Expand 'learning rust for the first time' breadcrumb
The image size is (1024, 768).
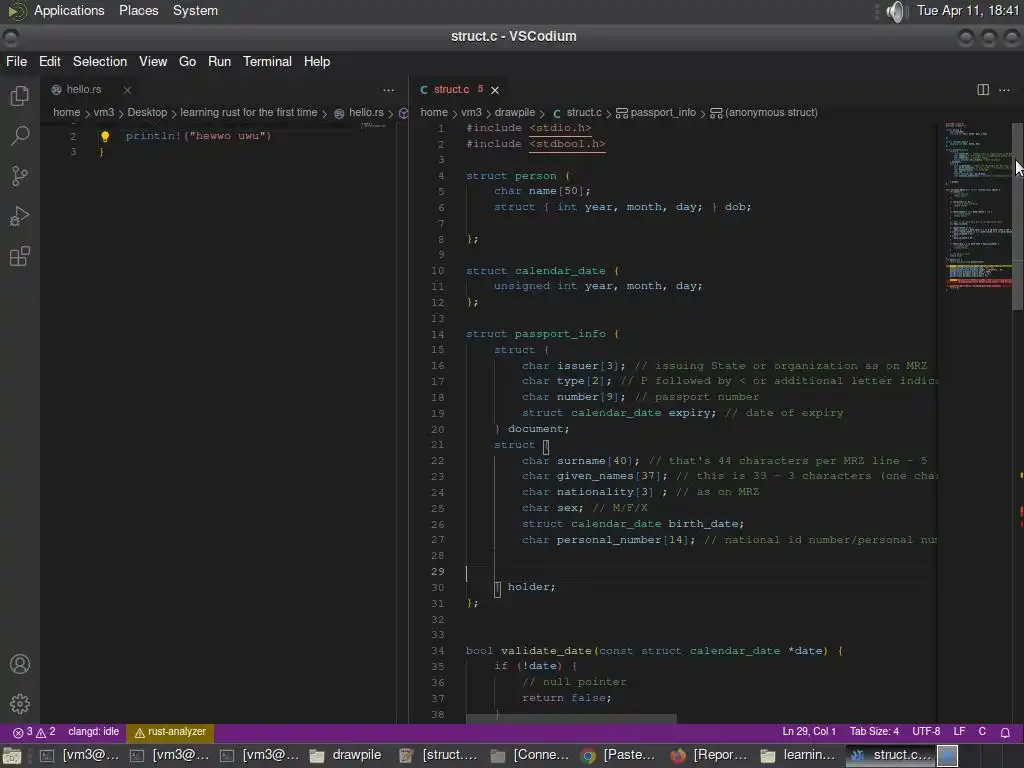[248, 112]
